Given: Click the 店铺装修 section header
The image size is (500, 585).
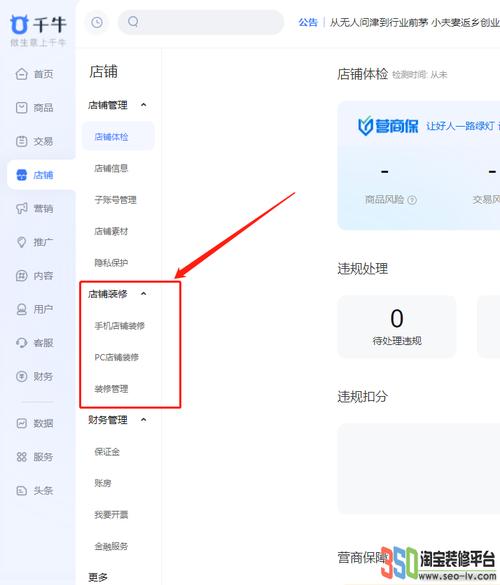Looking at the screenshot, I should click(x=107, y=294).
